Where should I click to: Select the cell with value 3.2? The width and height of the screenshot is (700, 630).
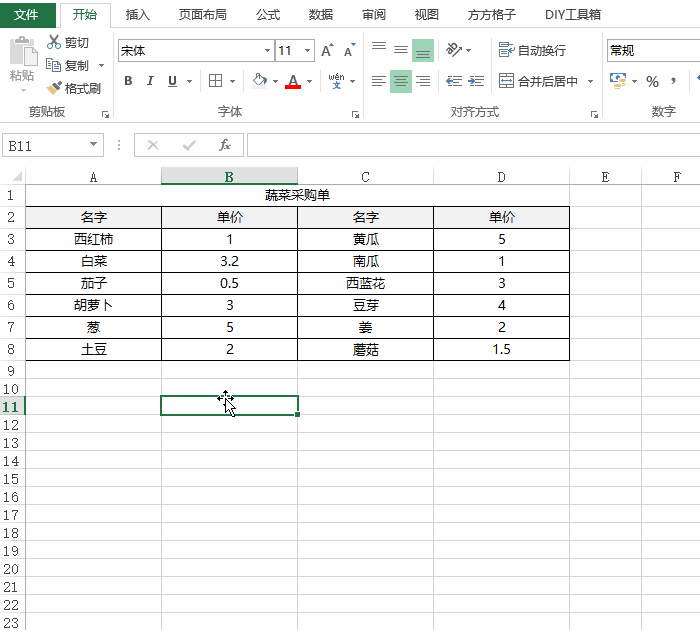tap(229, 261)
